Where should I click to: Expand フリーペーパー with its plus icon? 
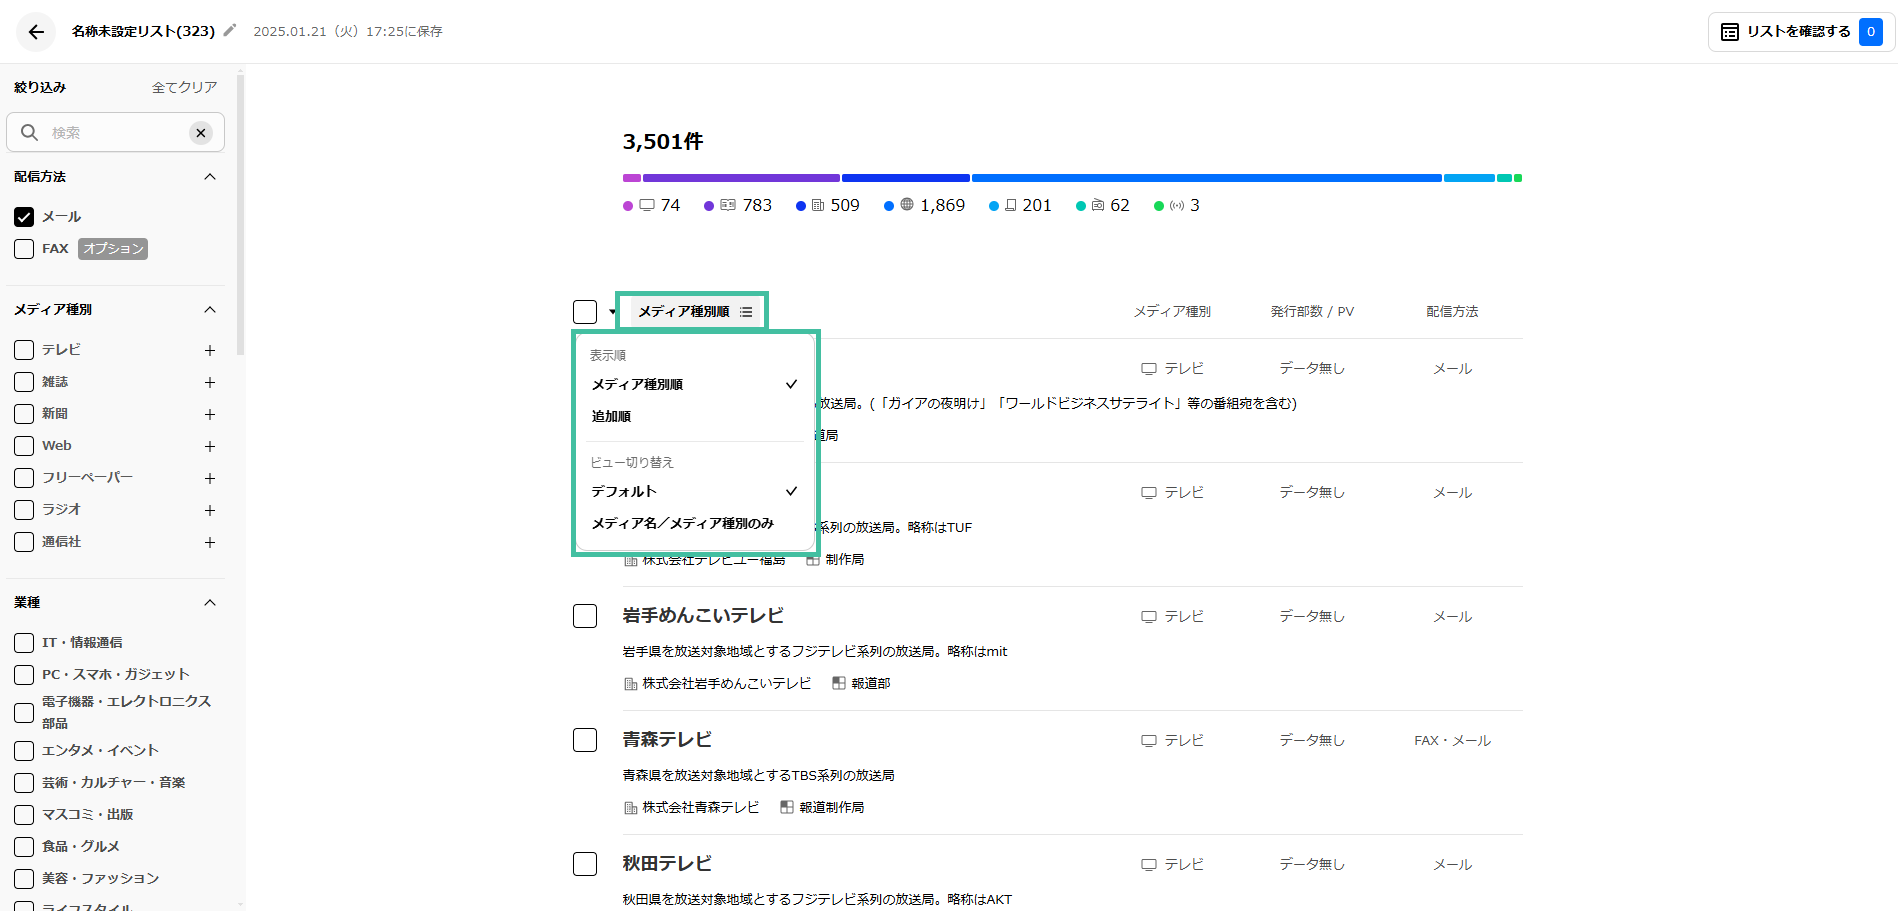210,478
